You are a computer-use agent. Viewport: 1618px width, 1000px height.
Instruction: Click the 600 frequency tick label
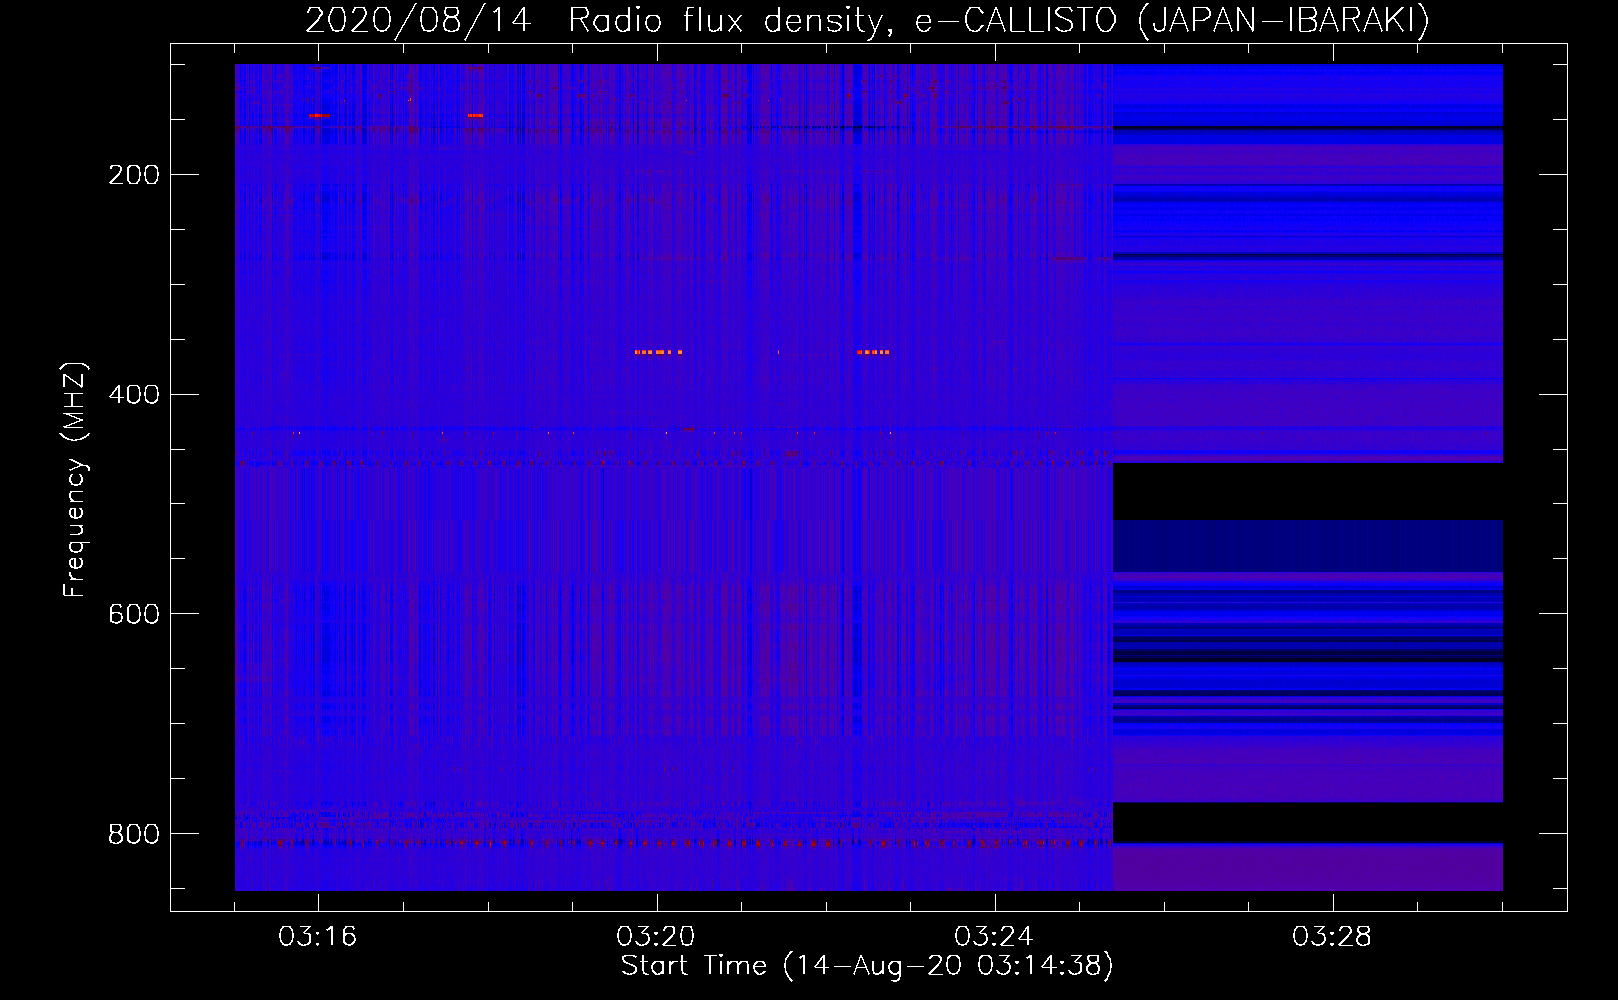coord(134,614)
